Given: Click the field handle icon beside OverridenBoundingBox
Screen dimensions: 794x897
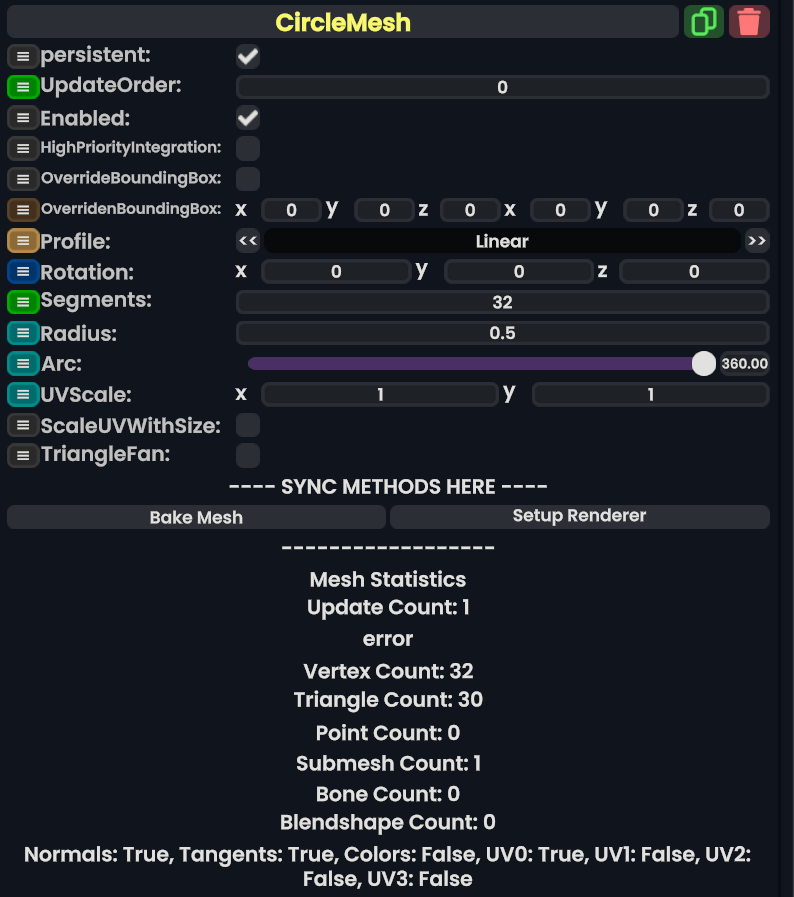Looking at the screenshot, I should coord(22,210).
